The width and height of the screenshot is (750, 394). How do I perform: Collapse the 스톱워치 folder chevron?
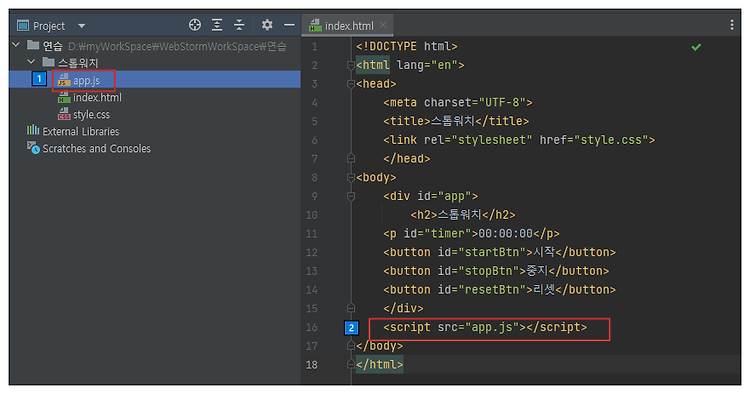[x=32, y=62]
